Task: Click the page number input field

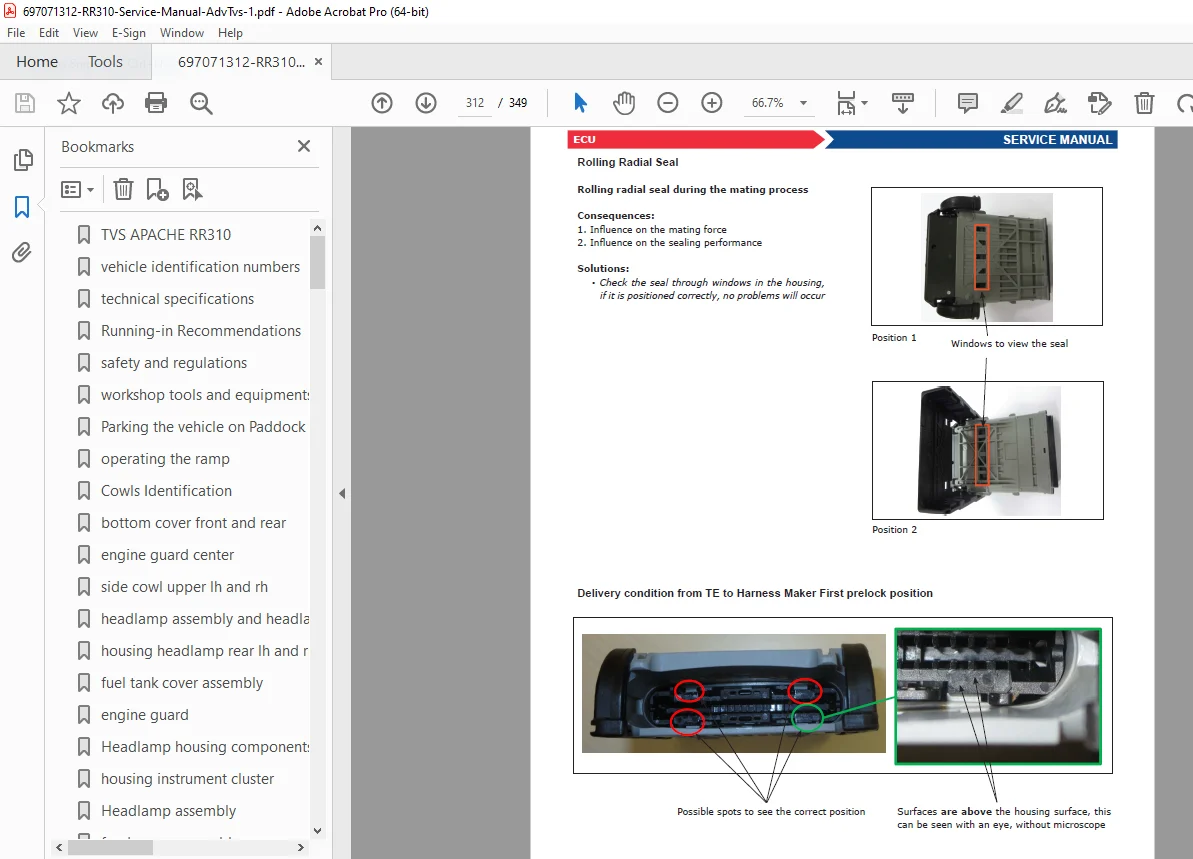Action: point(475,103)
